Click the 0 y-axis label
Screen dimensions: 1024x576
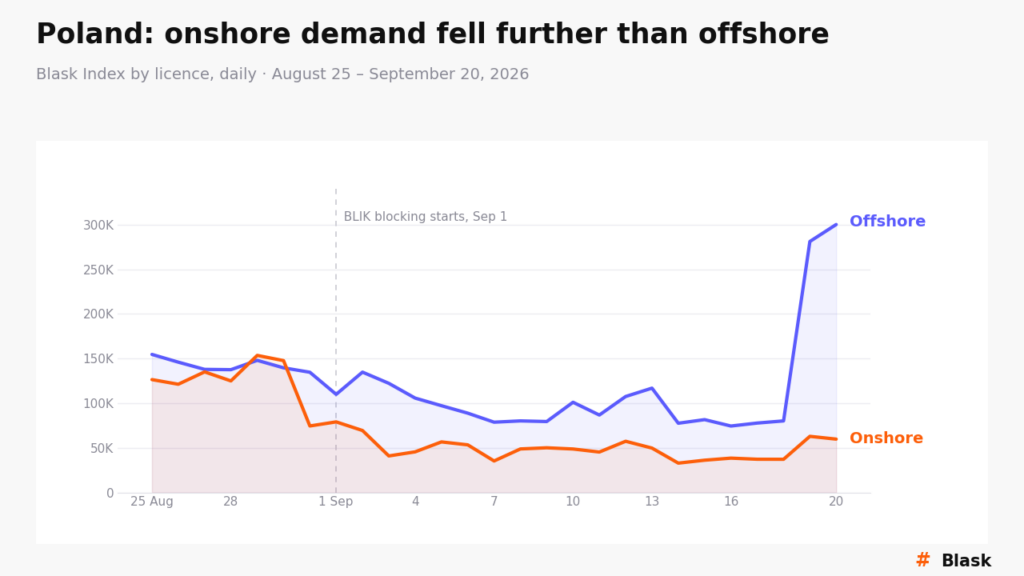coord(110,494)
